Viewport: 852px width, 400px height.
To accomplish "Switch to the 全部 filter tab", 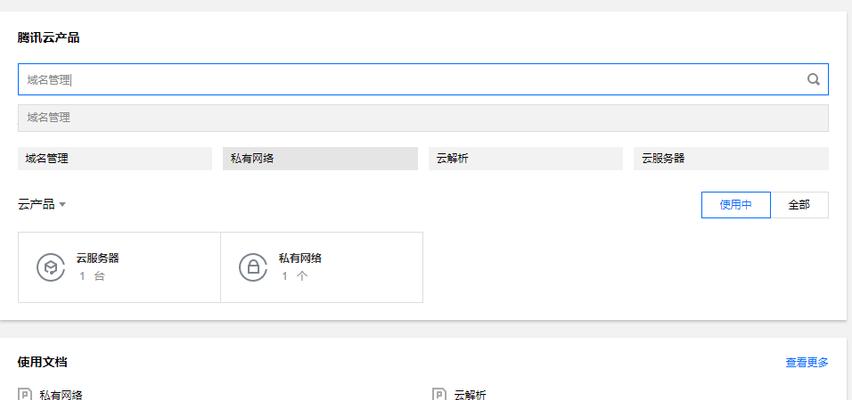I will coord(799,205).
